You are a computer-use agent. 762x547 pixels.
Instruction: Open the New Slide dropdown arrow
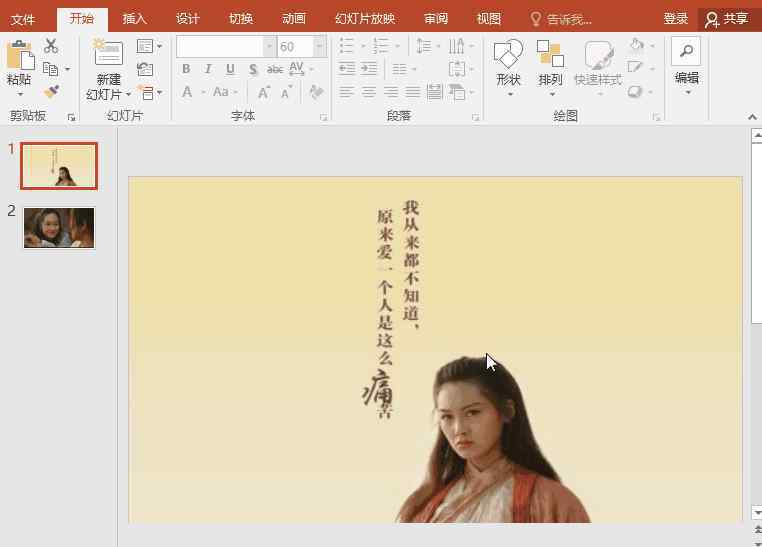pyautogui.click(x=128, y=94)
